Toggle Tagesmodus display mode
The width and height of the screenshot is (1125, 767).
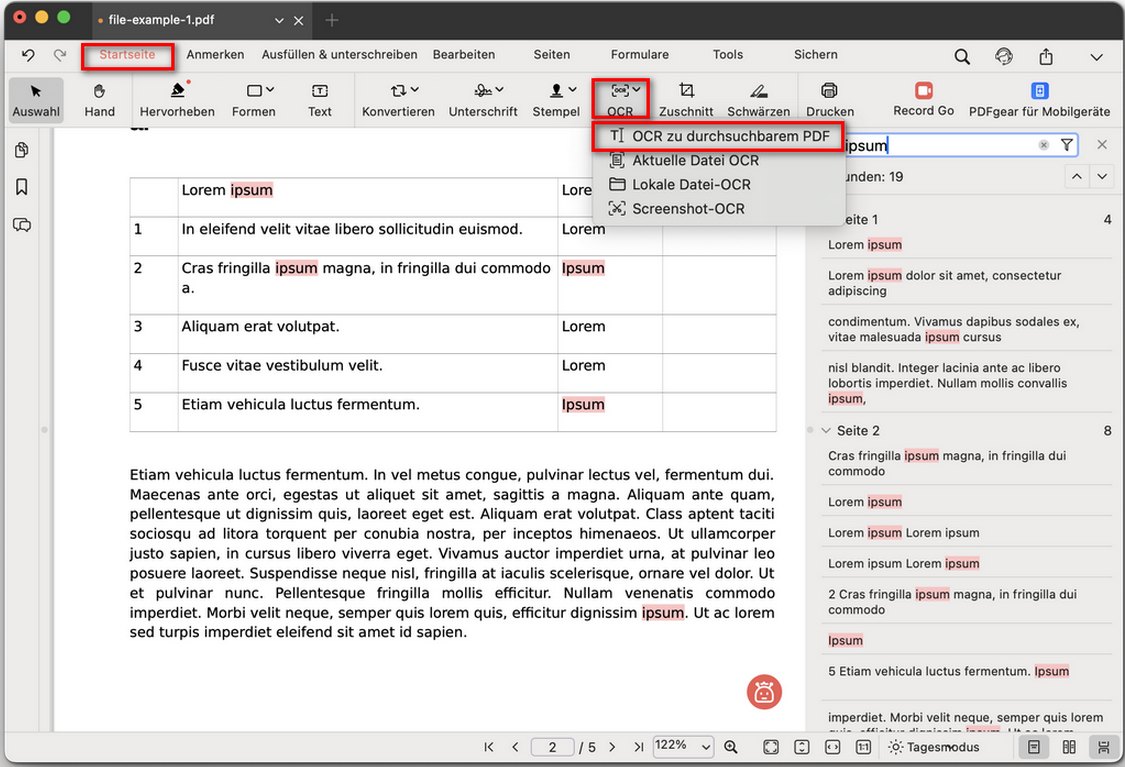932,746
